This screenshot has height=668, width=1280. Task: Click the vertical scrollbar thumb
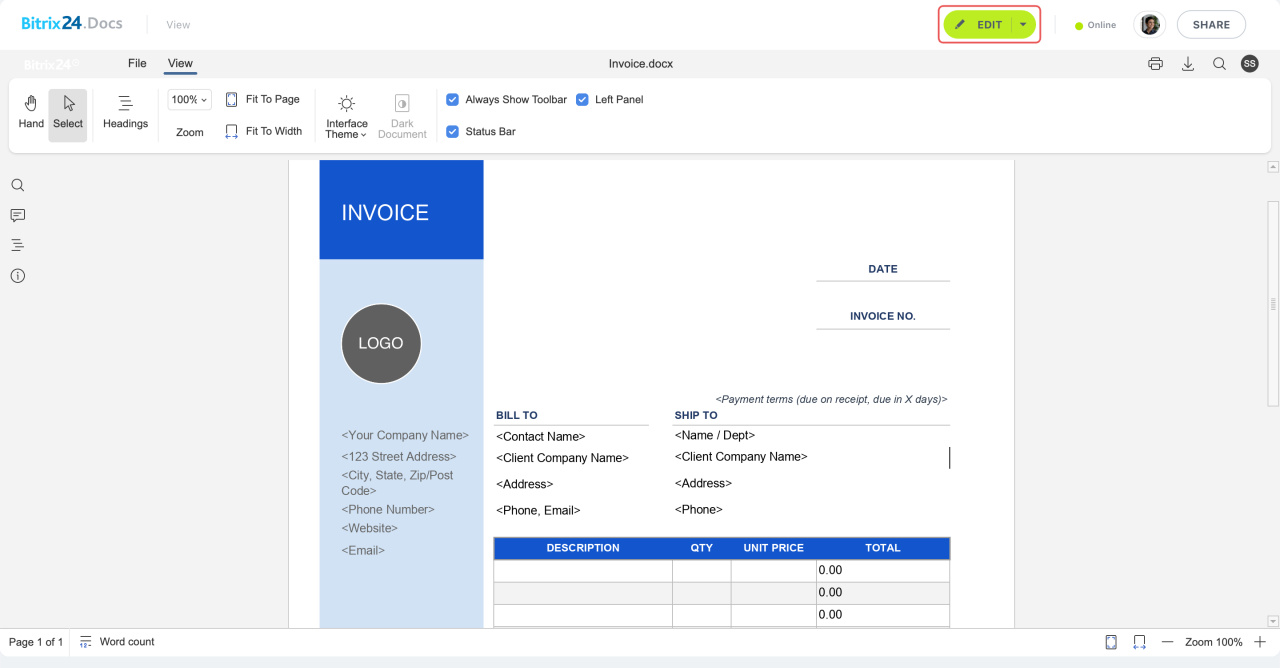coord(1273,303)
